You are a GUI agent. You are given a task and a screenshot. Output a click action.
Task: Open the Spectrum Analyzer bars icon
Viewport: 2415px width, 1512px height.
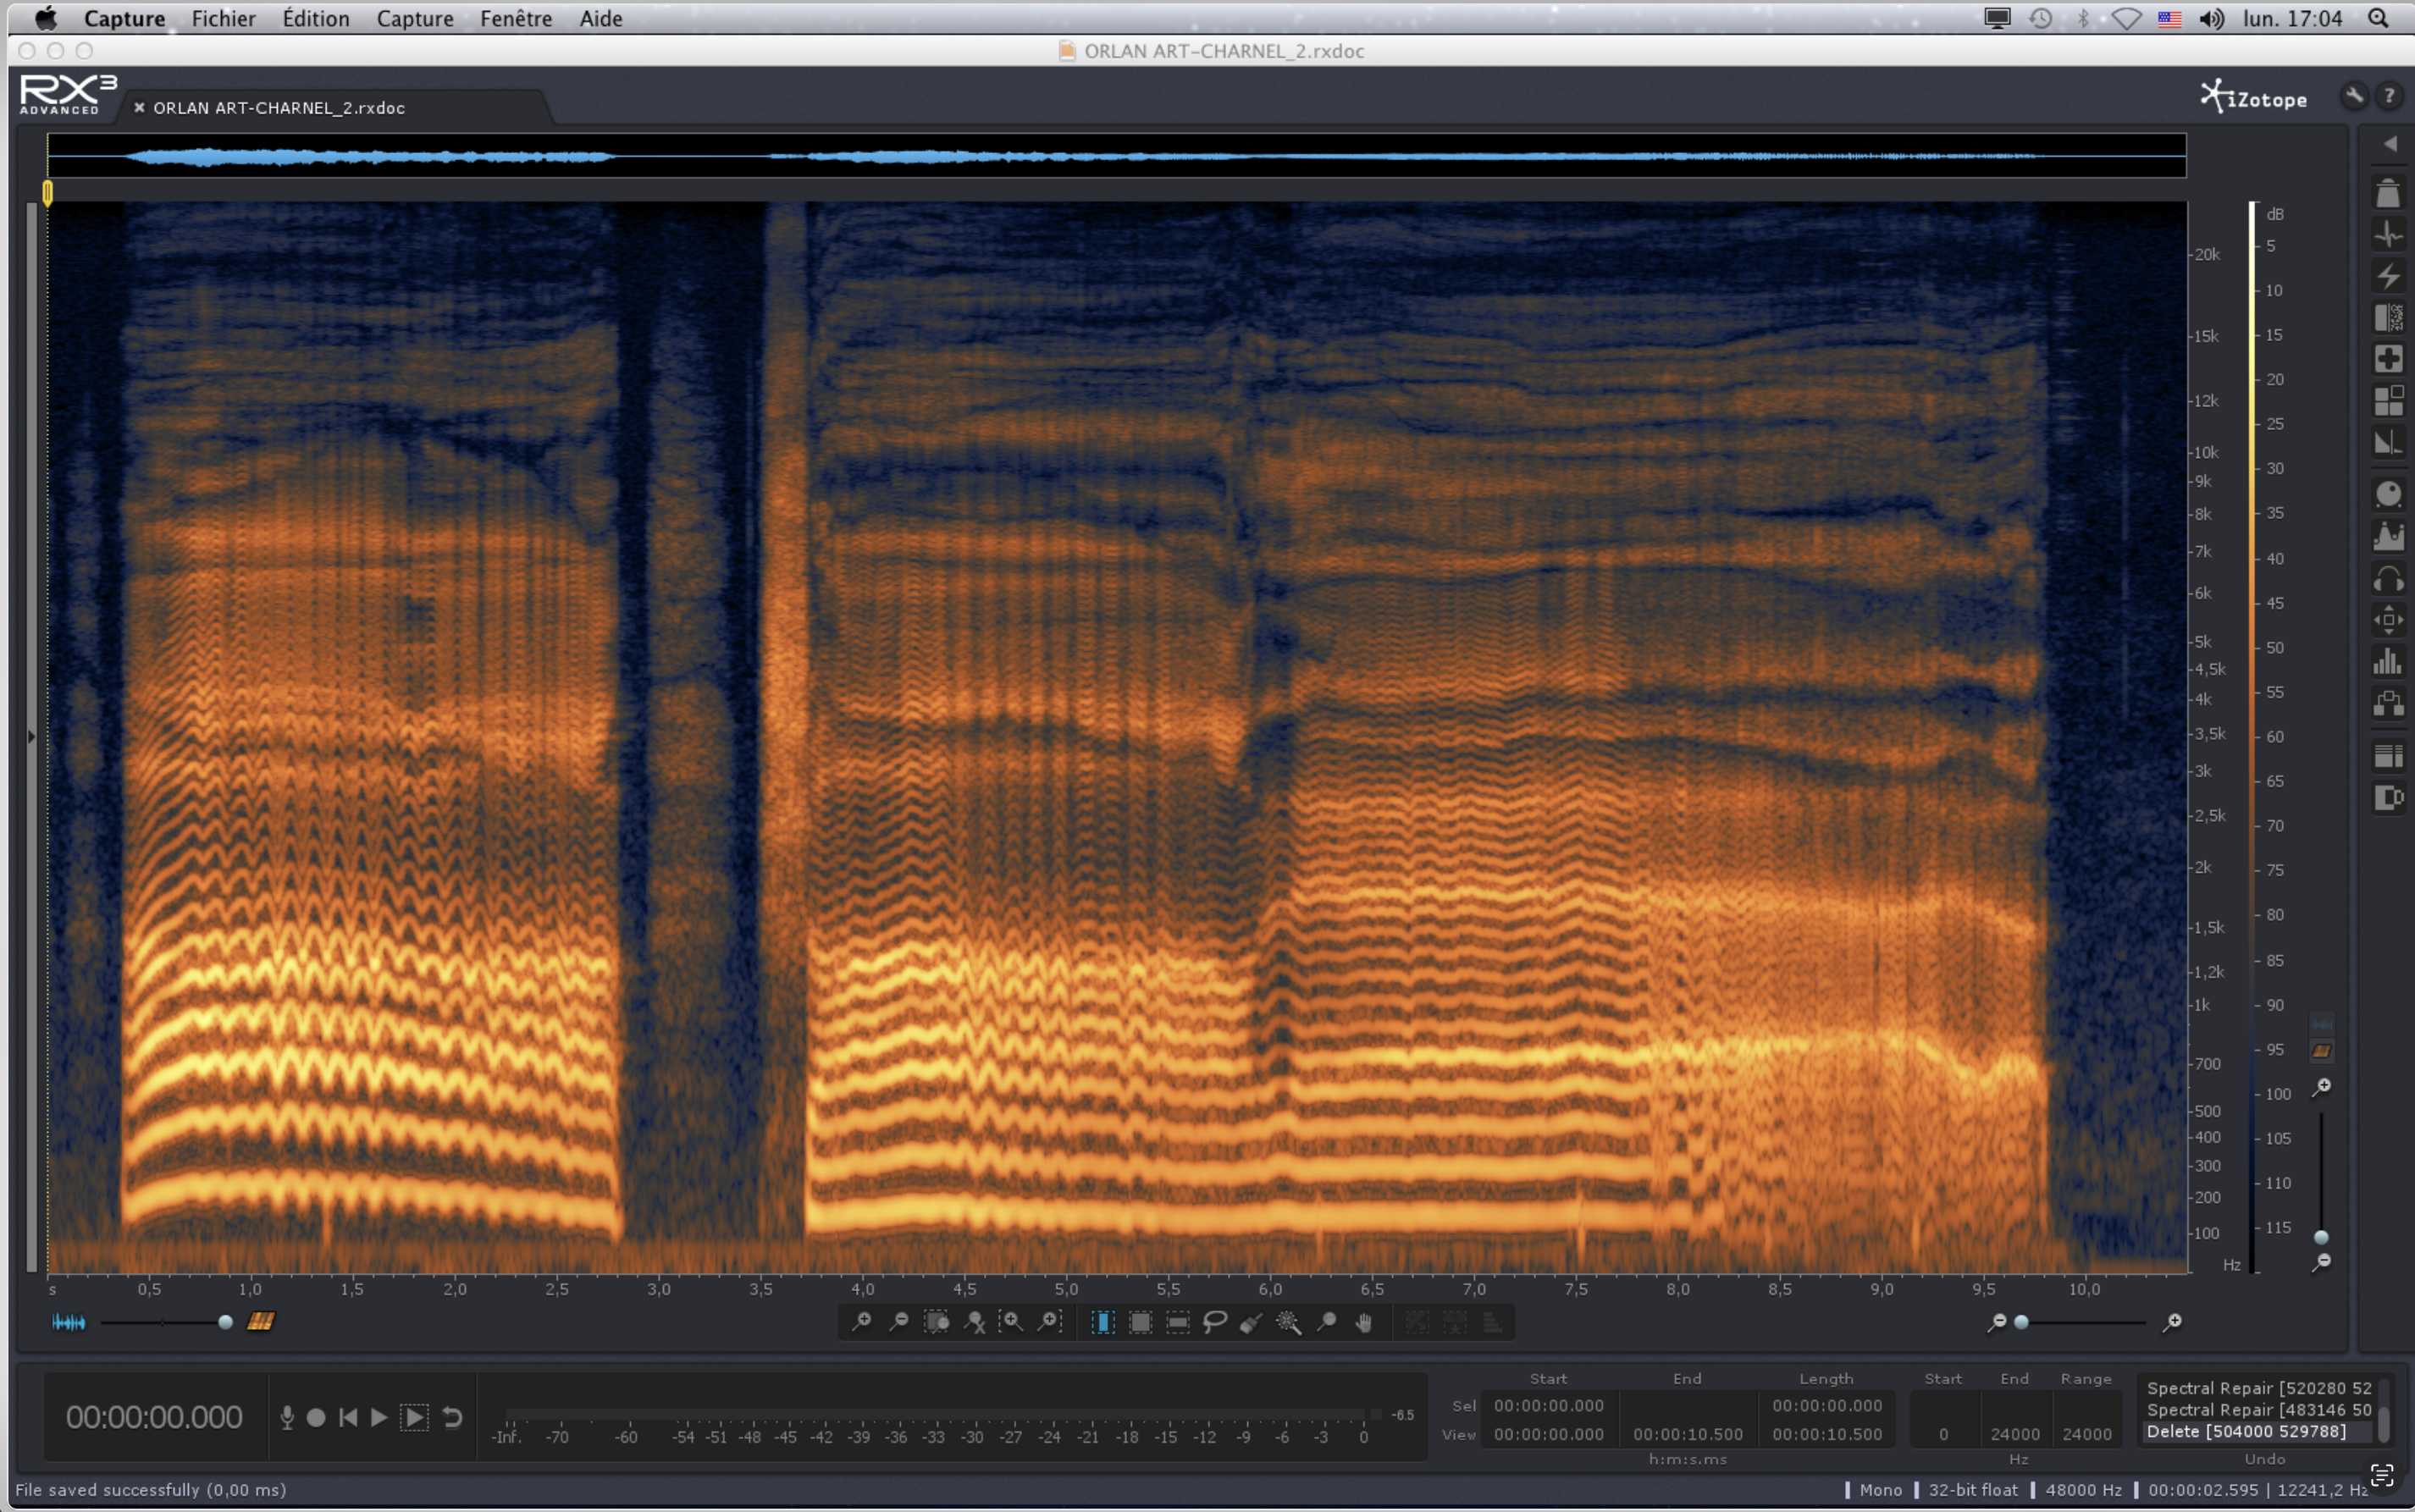[x=2388, y=661]
